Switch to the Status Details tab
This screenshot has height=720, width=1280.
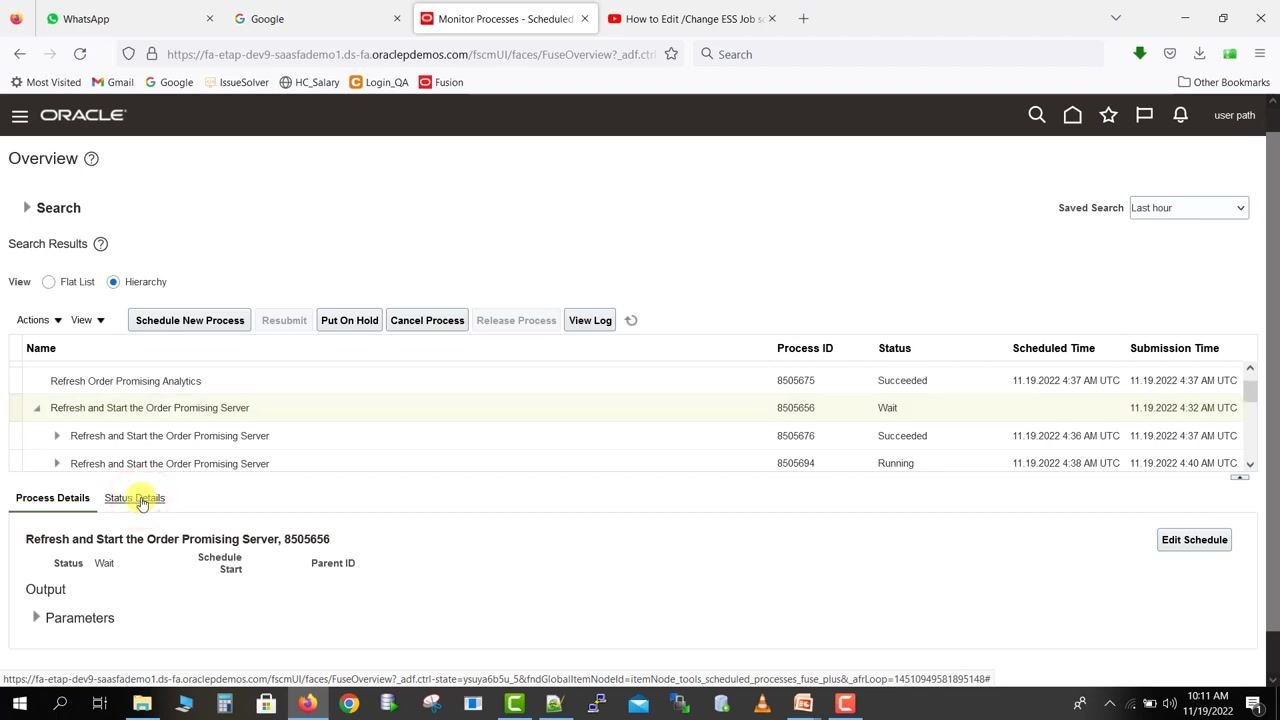pyautogui.click(x=134, y=498)
